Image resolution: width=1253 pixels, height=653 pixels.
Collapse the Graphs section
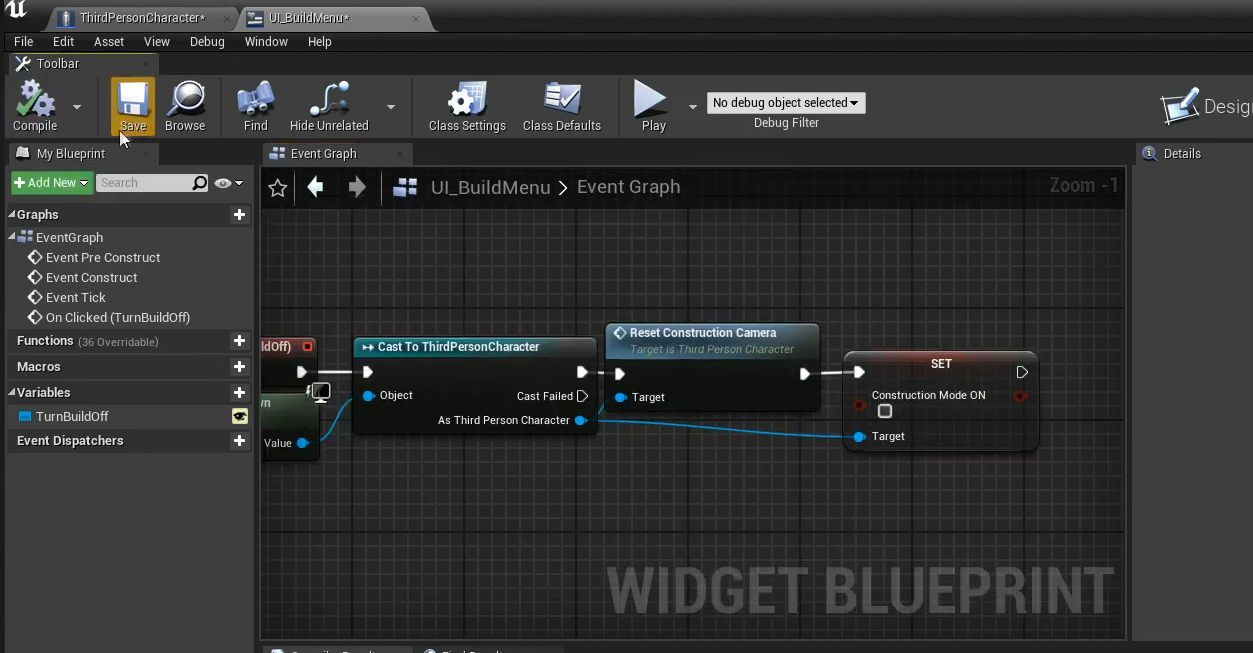[x=13, y=215]
